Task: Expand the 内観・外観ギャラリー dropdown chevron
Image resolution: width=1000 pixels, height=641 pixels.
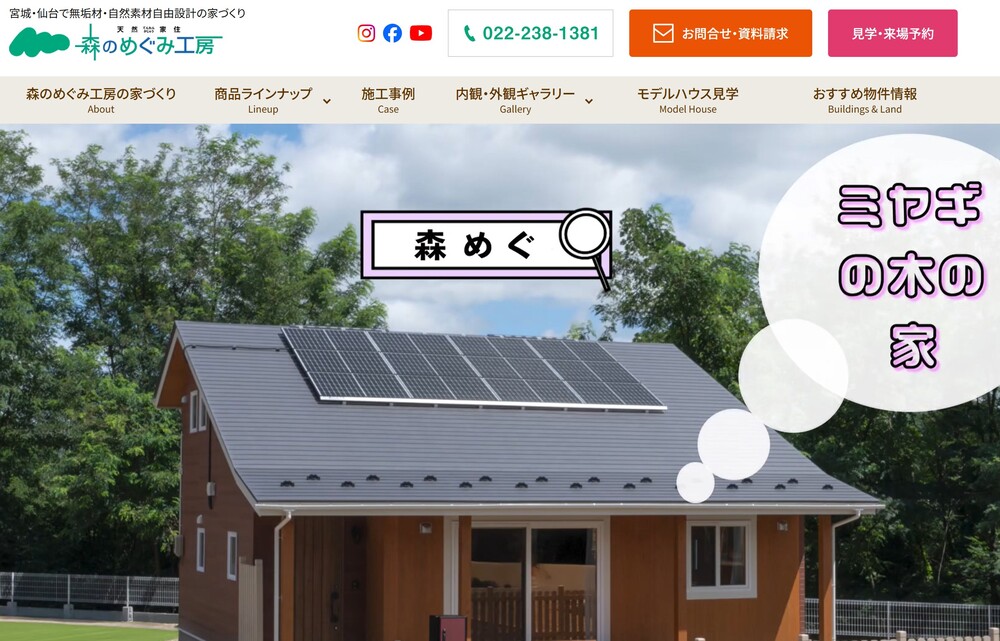Action: (x=589, y=101)
